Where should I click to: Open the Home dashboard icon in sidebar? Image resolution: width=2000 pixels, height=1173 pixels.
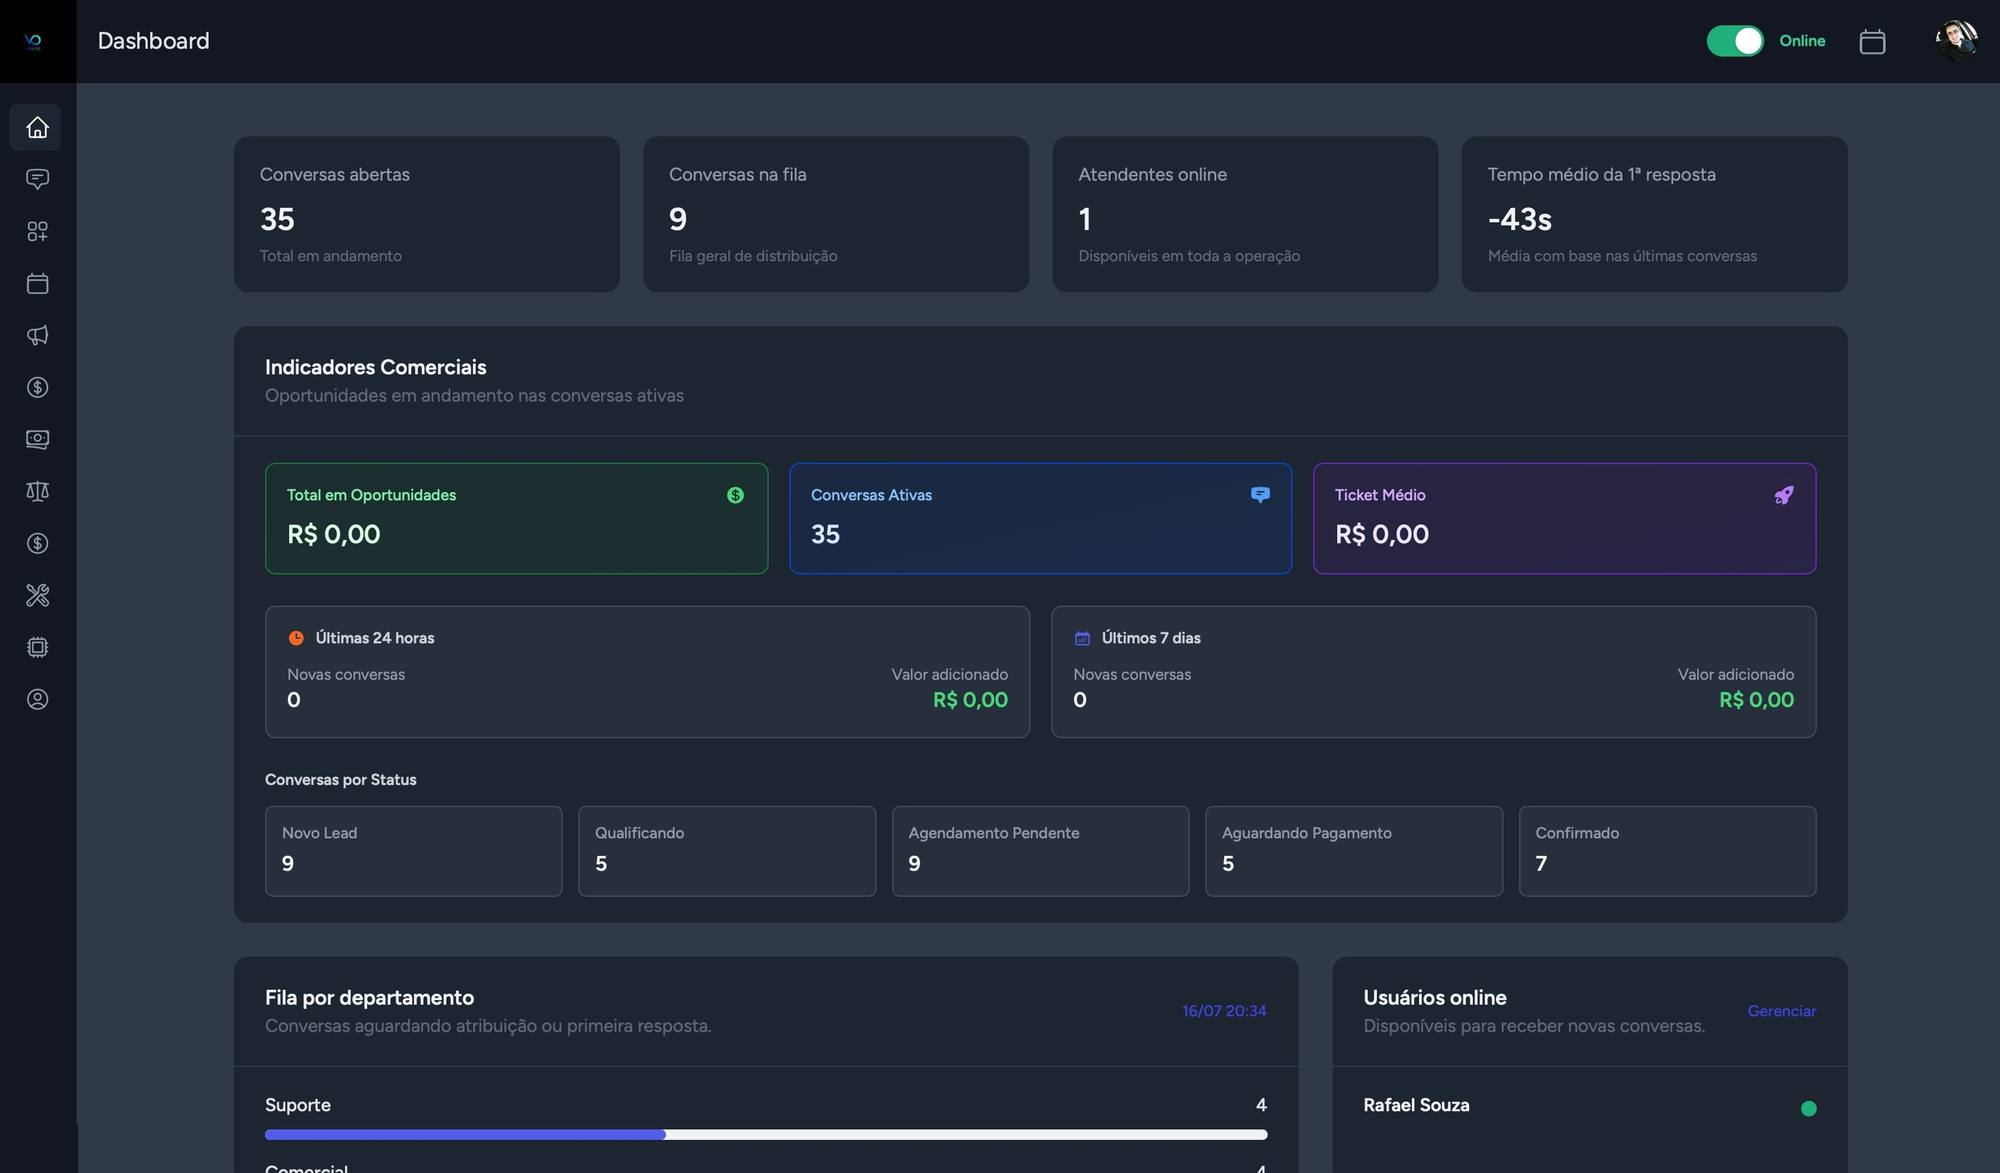tap(37, 128)
